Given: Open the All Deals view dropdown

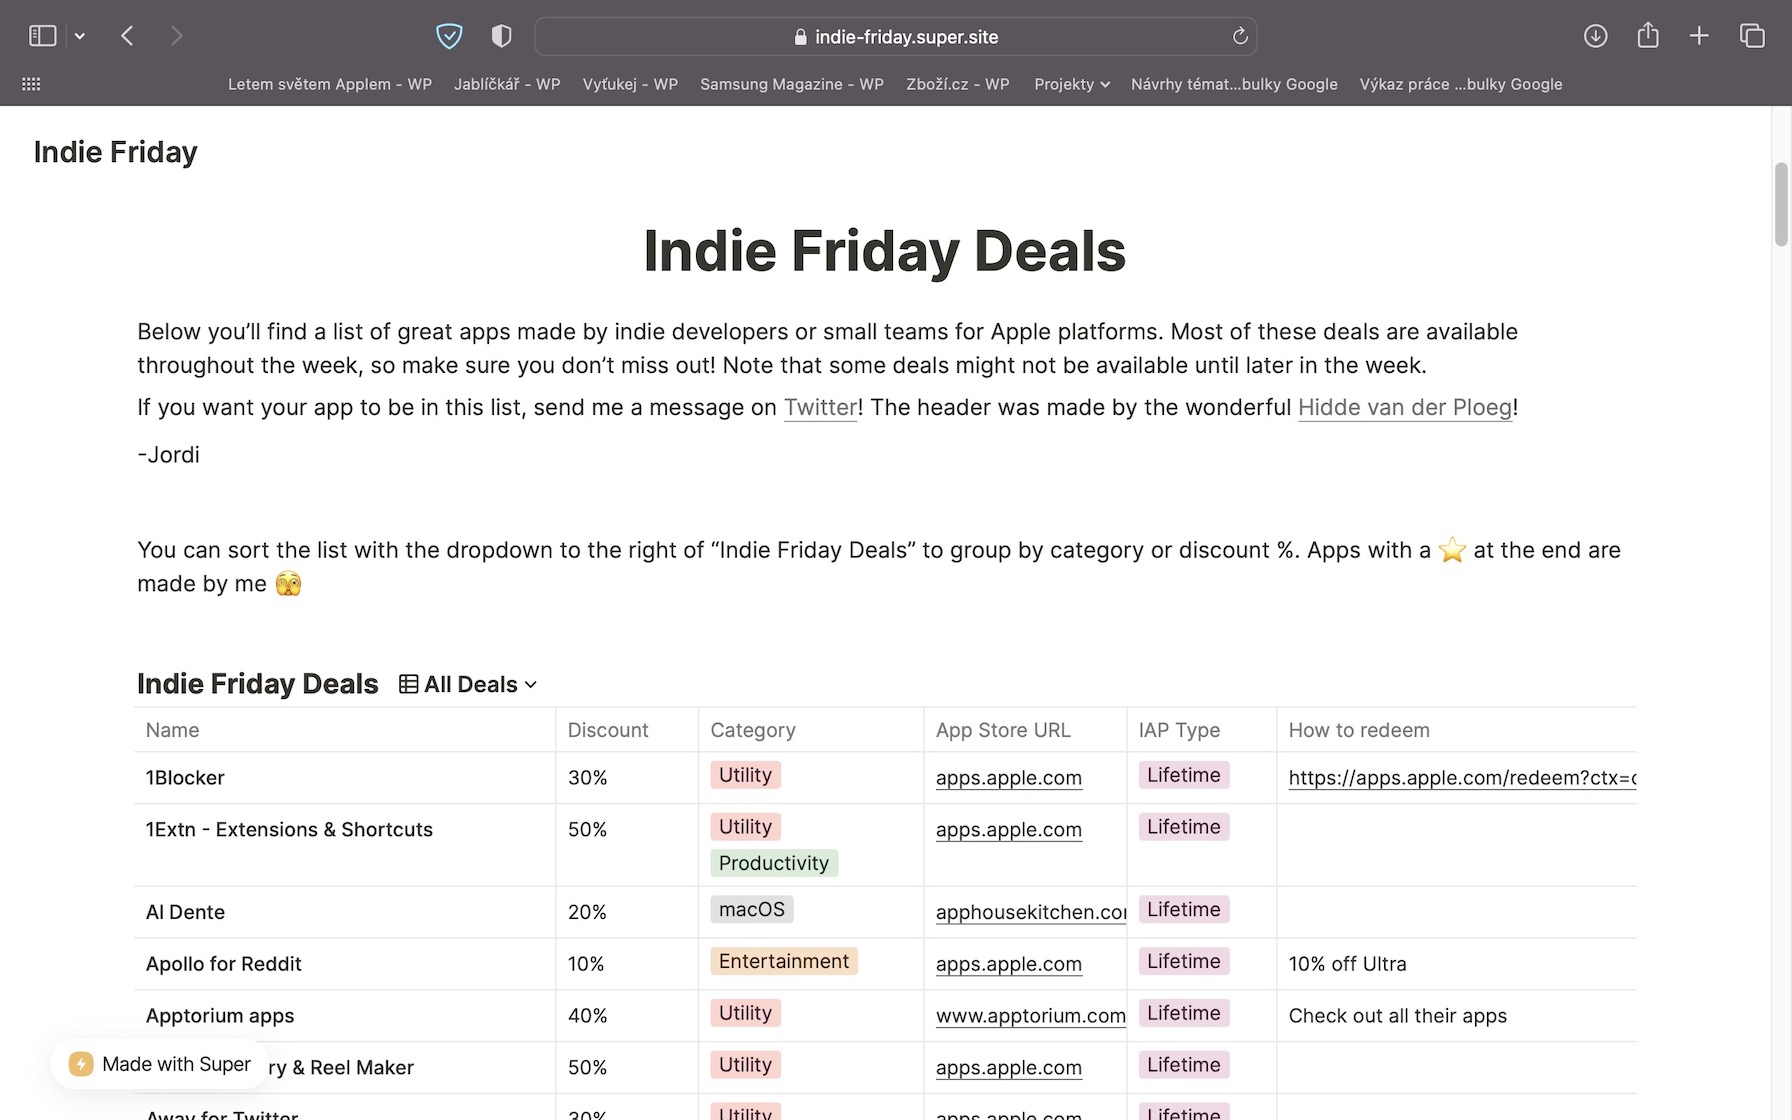Looking at the screenshot, I should coord(468,684).
